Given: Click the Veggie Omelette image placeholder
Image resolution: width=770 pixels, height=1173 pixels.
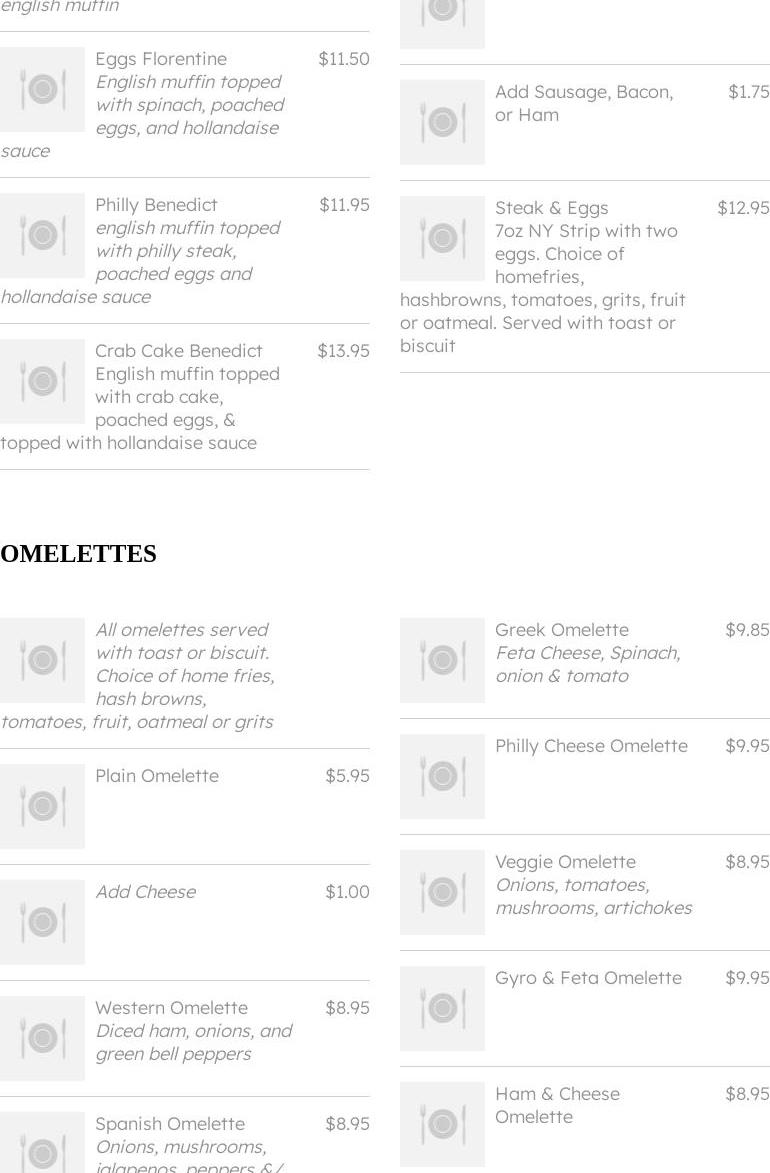Looking at the screenshot, I should (x=442, y=892).
